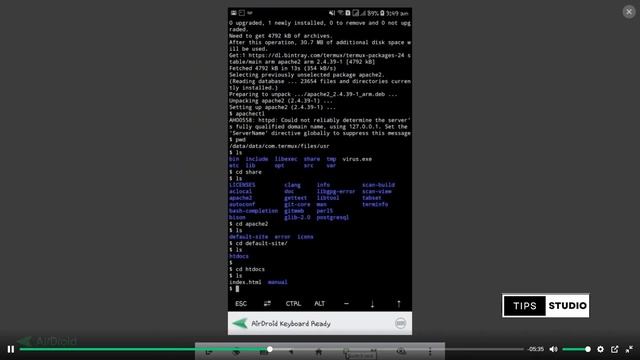Open the three-dot more menu in AirDroid toolbar
This screenshot has width=640, height=360.
(430, 351)
